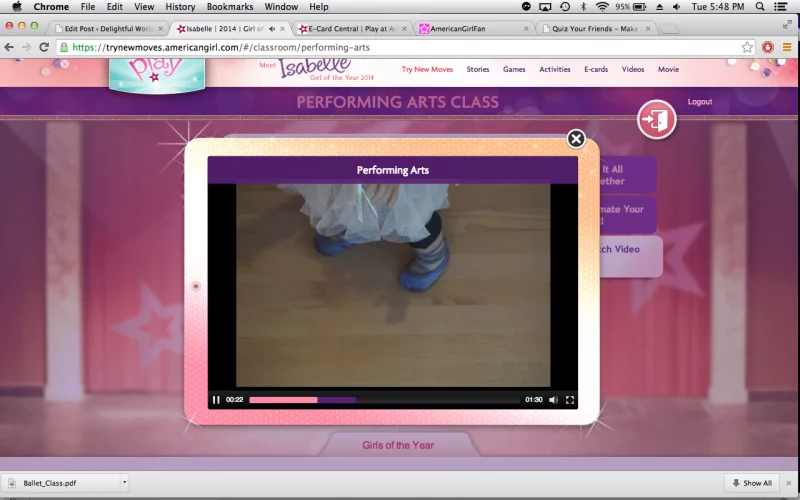Image resolution: width=800 pixels, height=500 pixels.
Task: Open Ballet_Class.pdf download
Action: tap(49, 483)
